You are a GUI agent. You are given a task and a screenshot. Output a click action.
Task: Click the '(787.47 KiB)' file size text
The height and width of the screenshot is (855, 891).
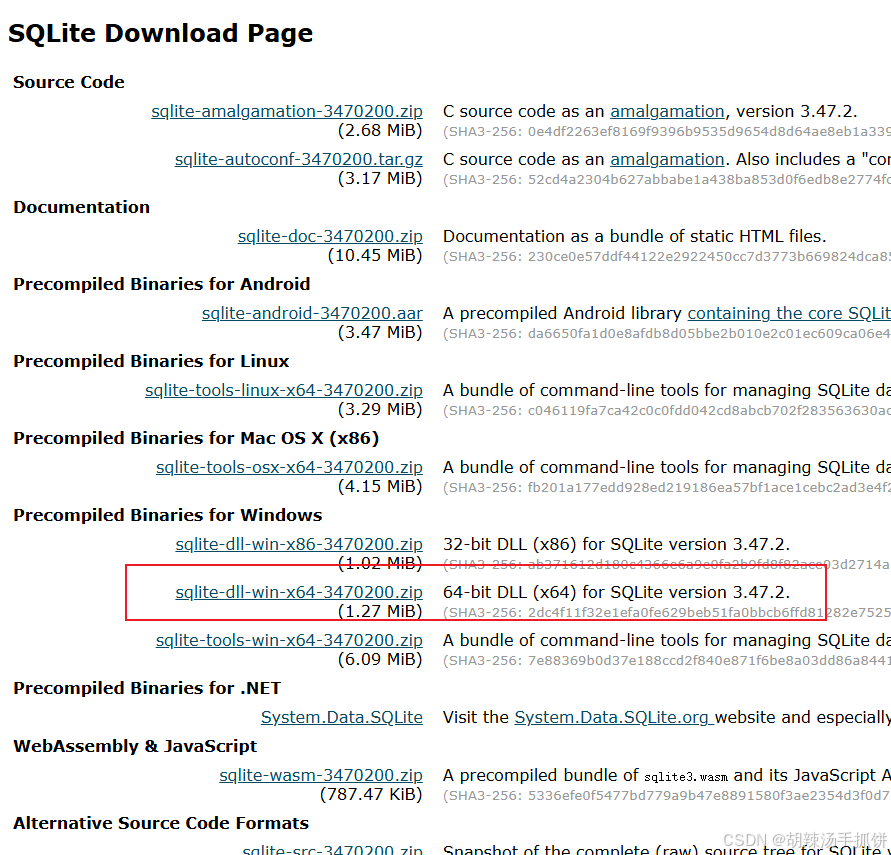(372, 794)
